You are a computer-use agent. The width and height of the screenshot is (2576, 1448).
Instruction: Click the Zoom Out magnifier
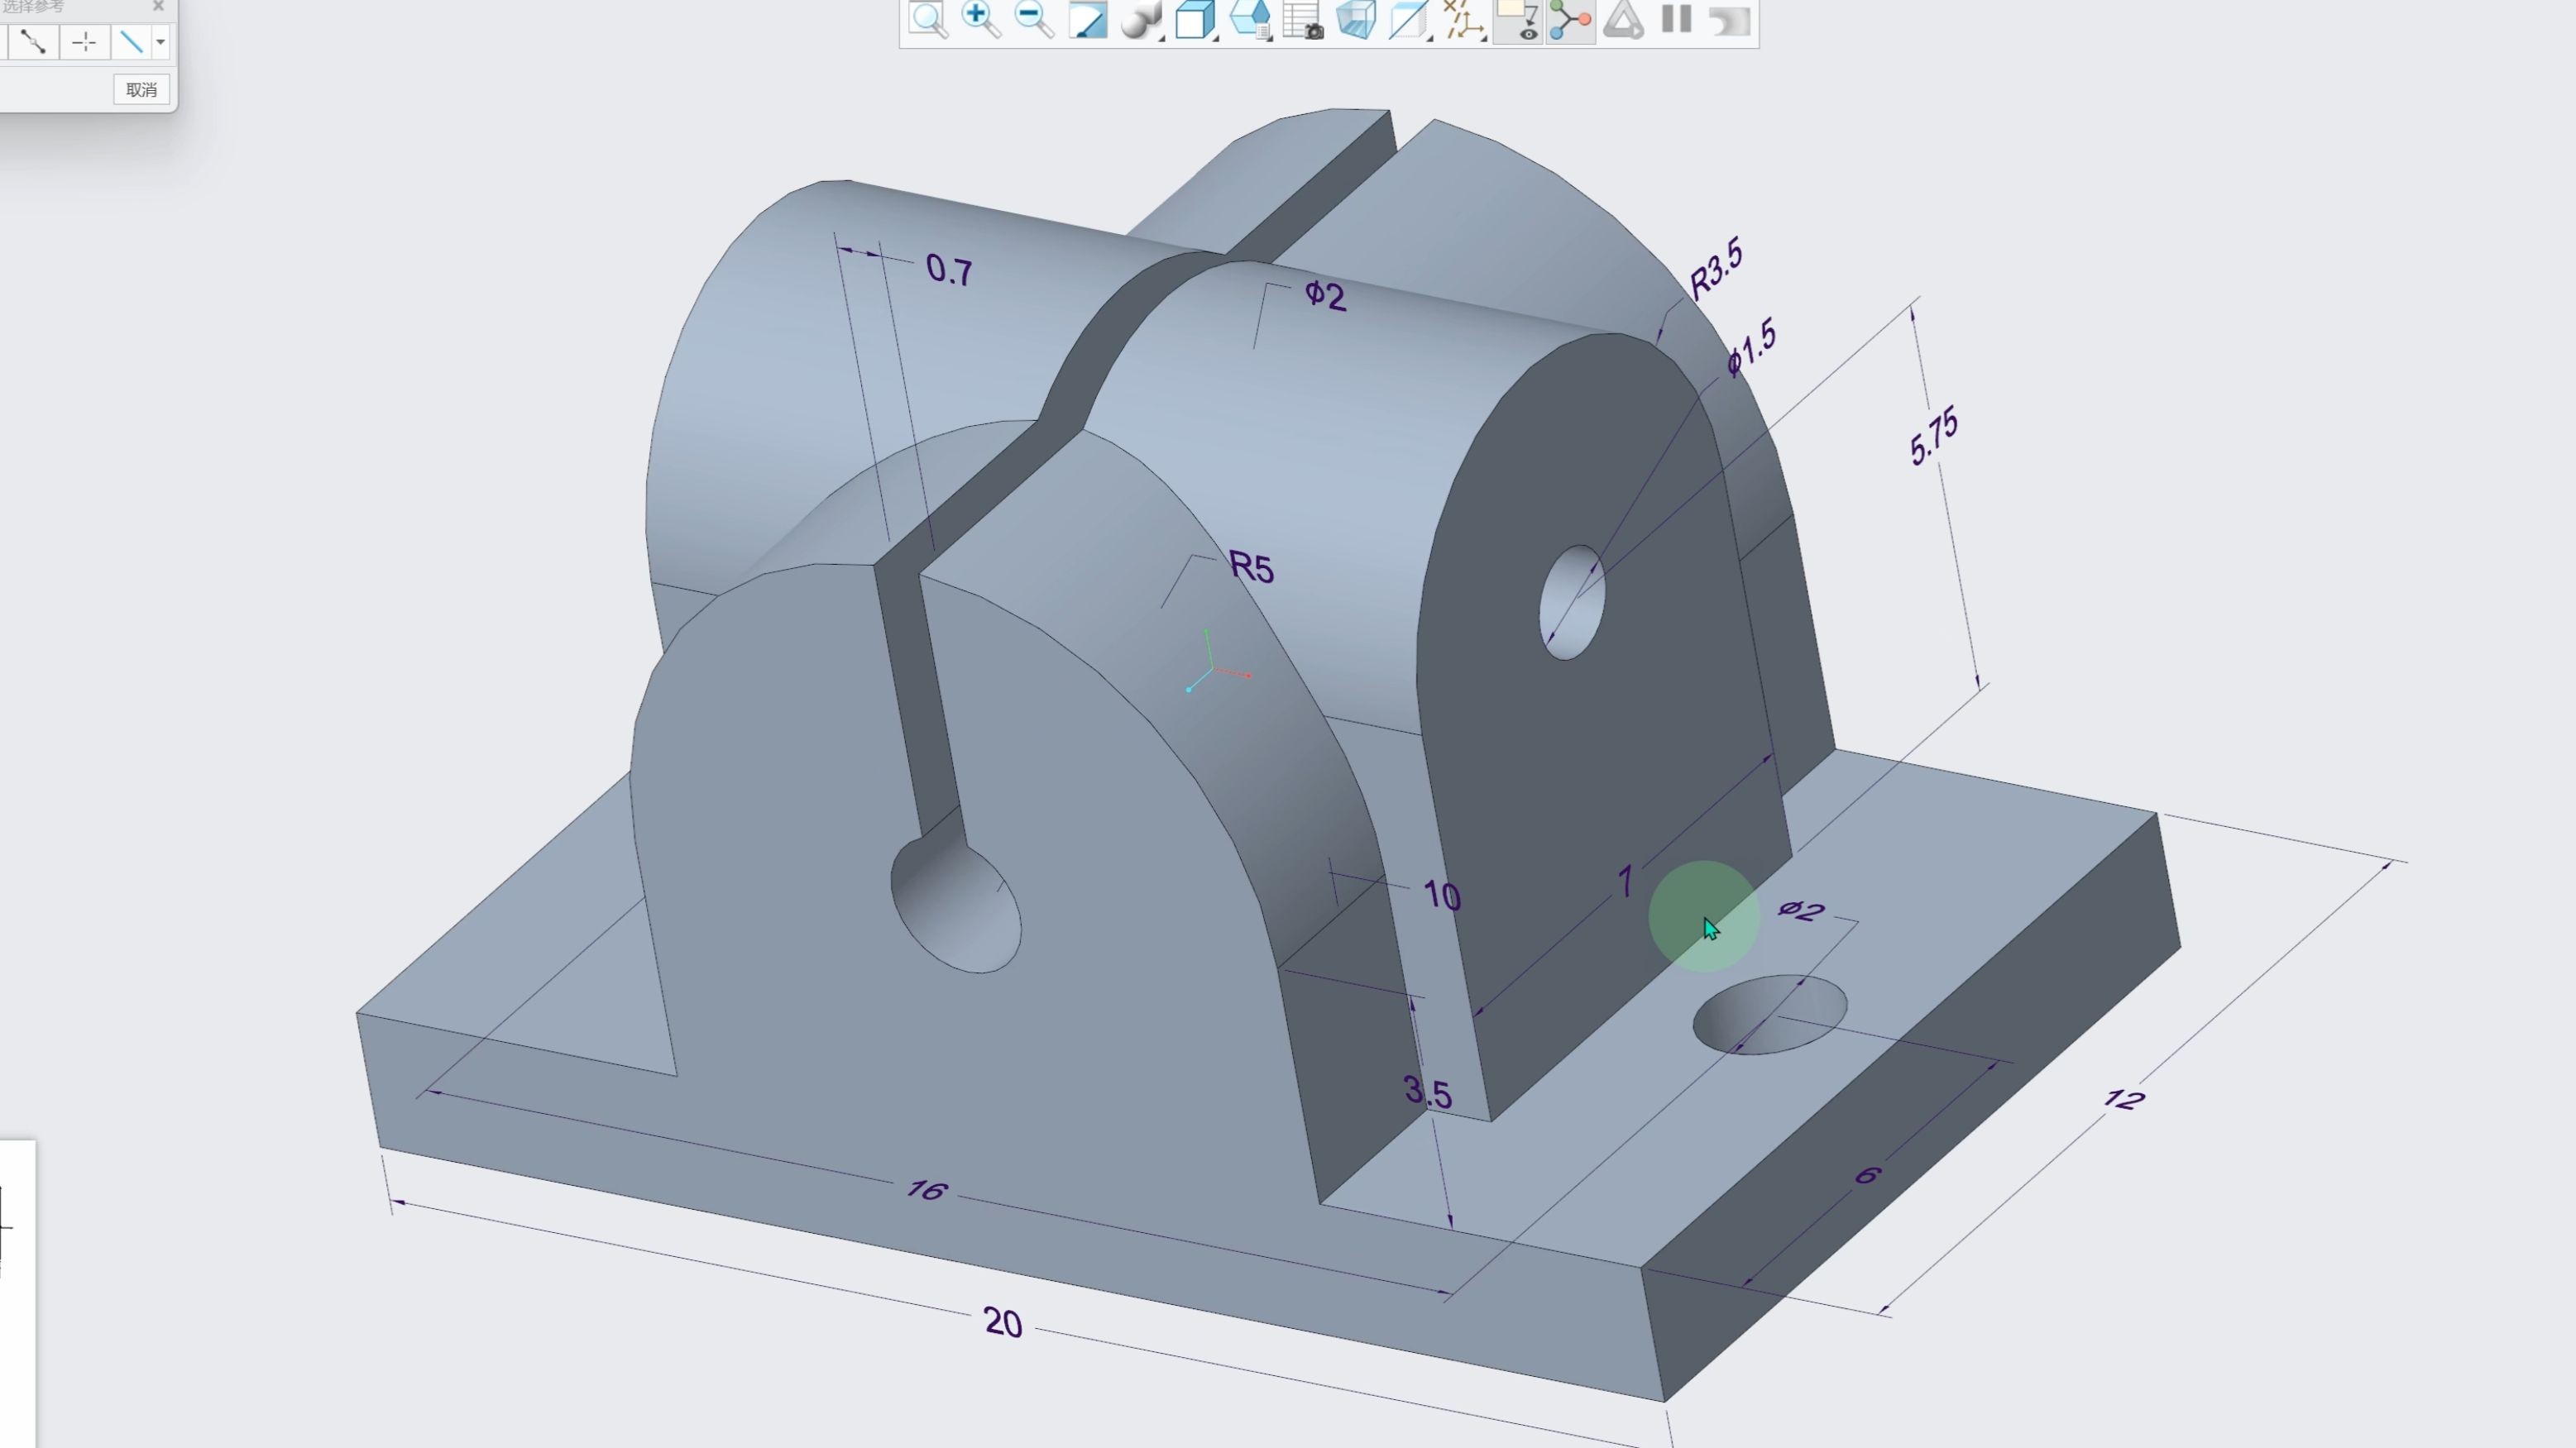pyautogui.click(x=1033, y=20)
